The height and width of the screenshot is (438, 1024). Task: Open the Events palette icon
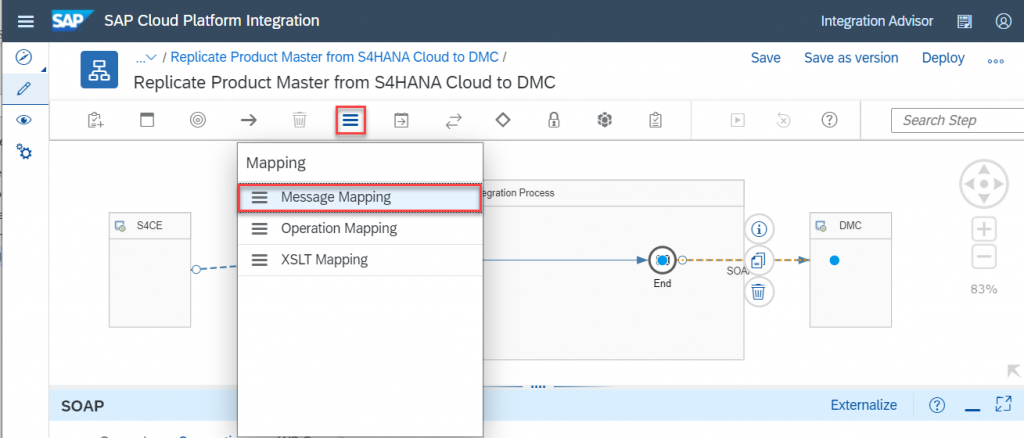coord(198,120)
